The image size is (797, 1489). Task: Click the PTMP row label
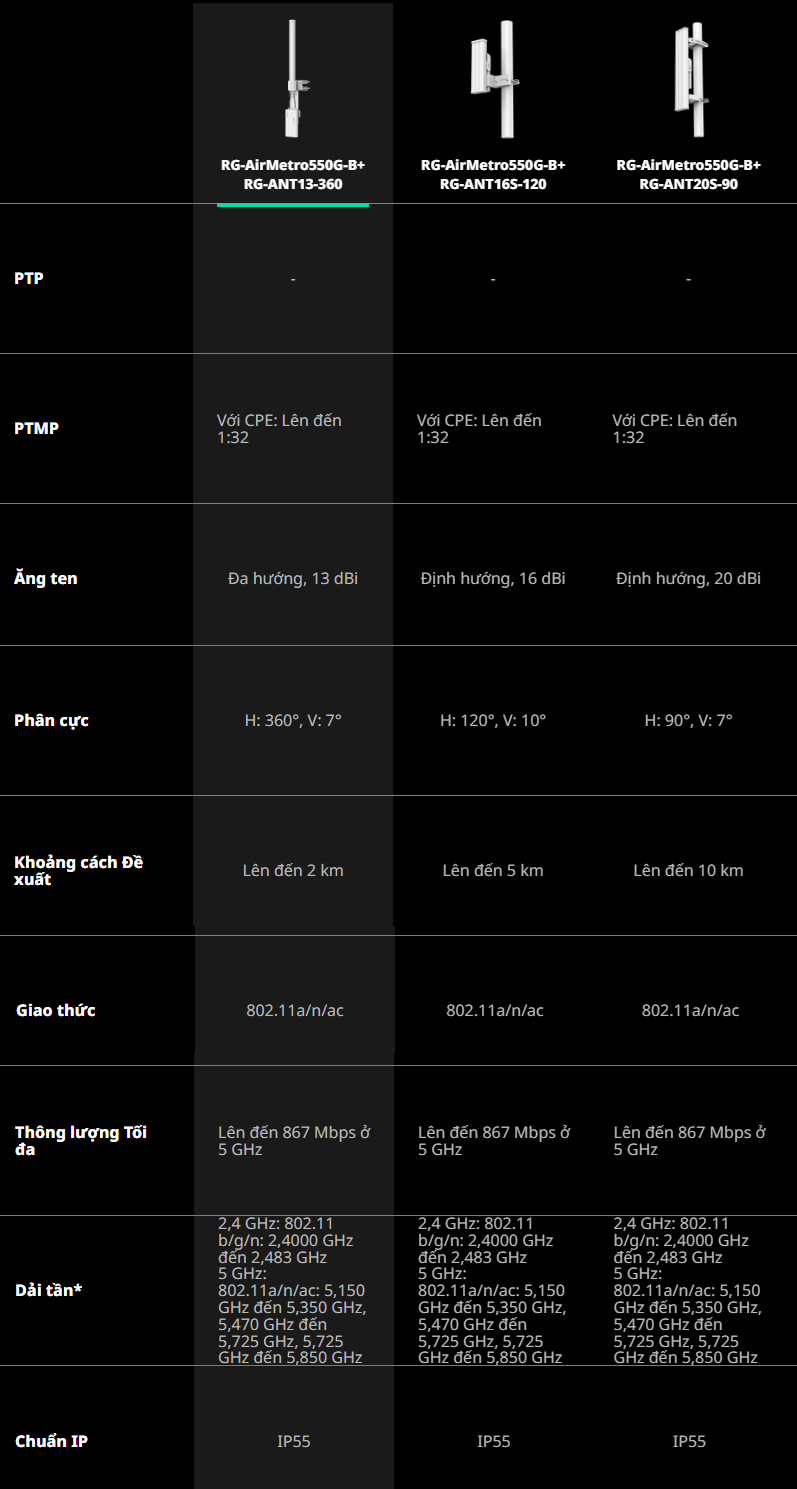36,428
